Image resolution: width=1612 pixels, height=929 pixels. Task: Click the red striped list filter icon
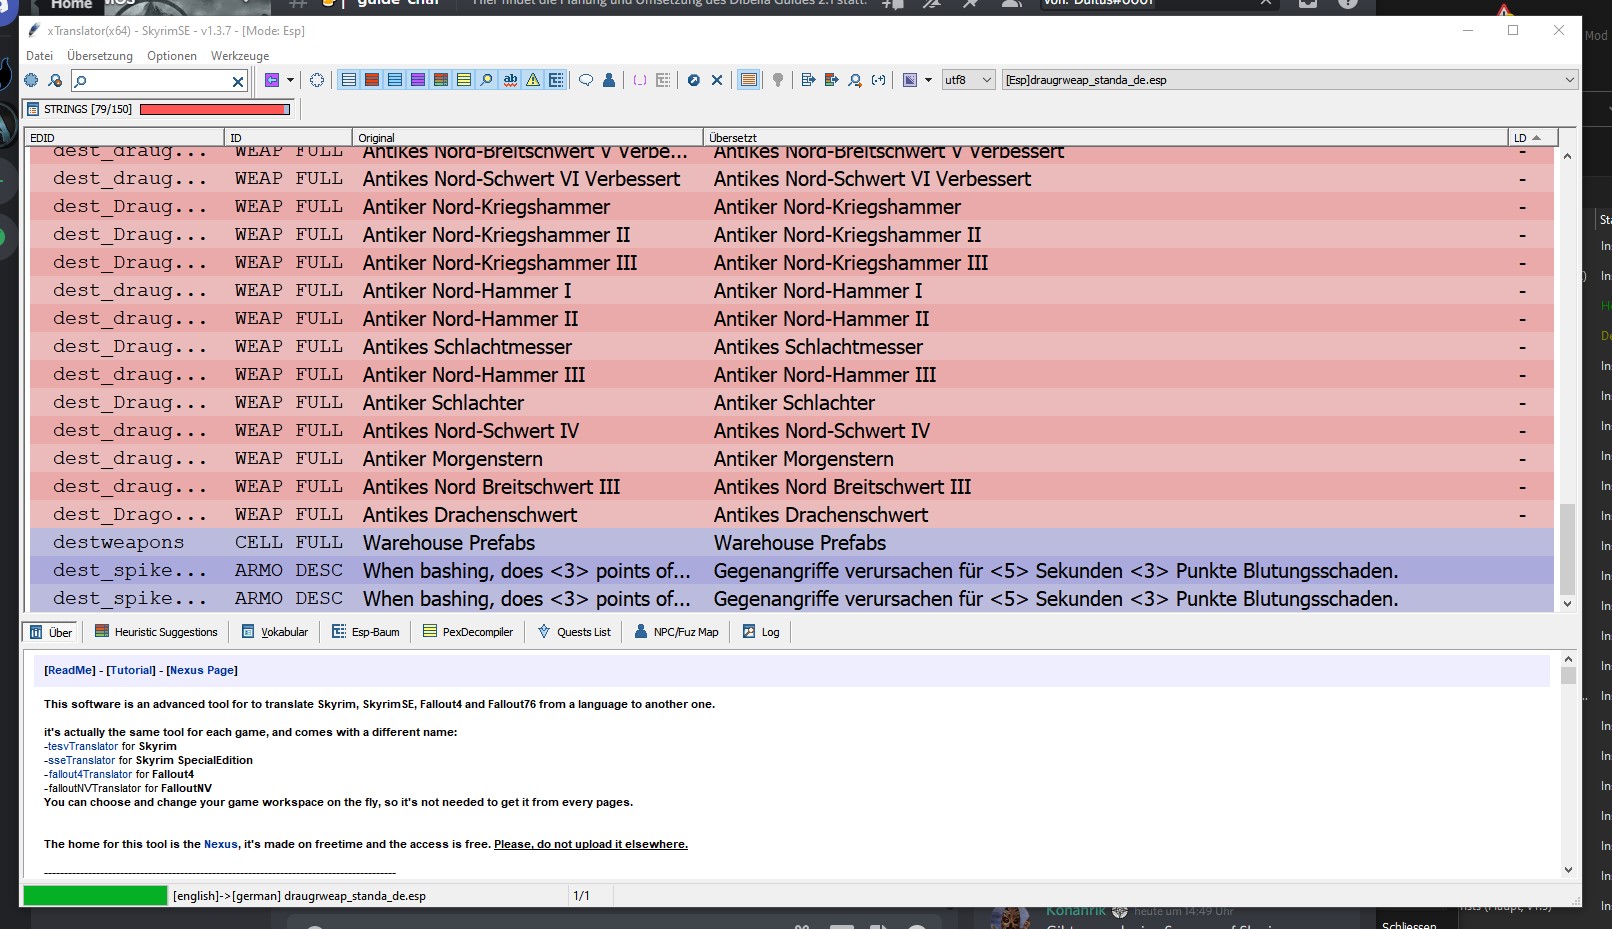[x=372, y=80]
